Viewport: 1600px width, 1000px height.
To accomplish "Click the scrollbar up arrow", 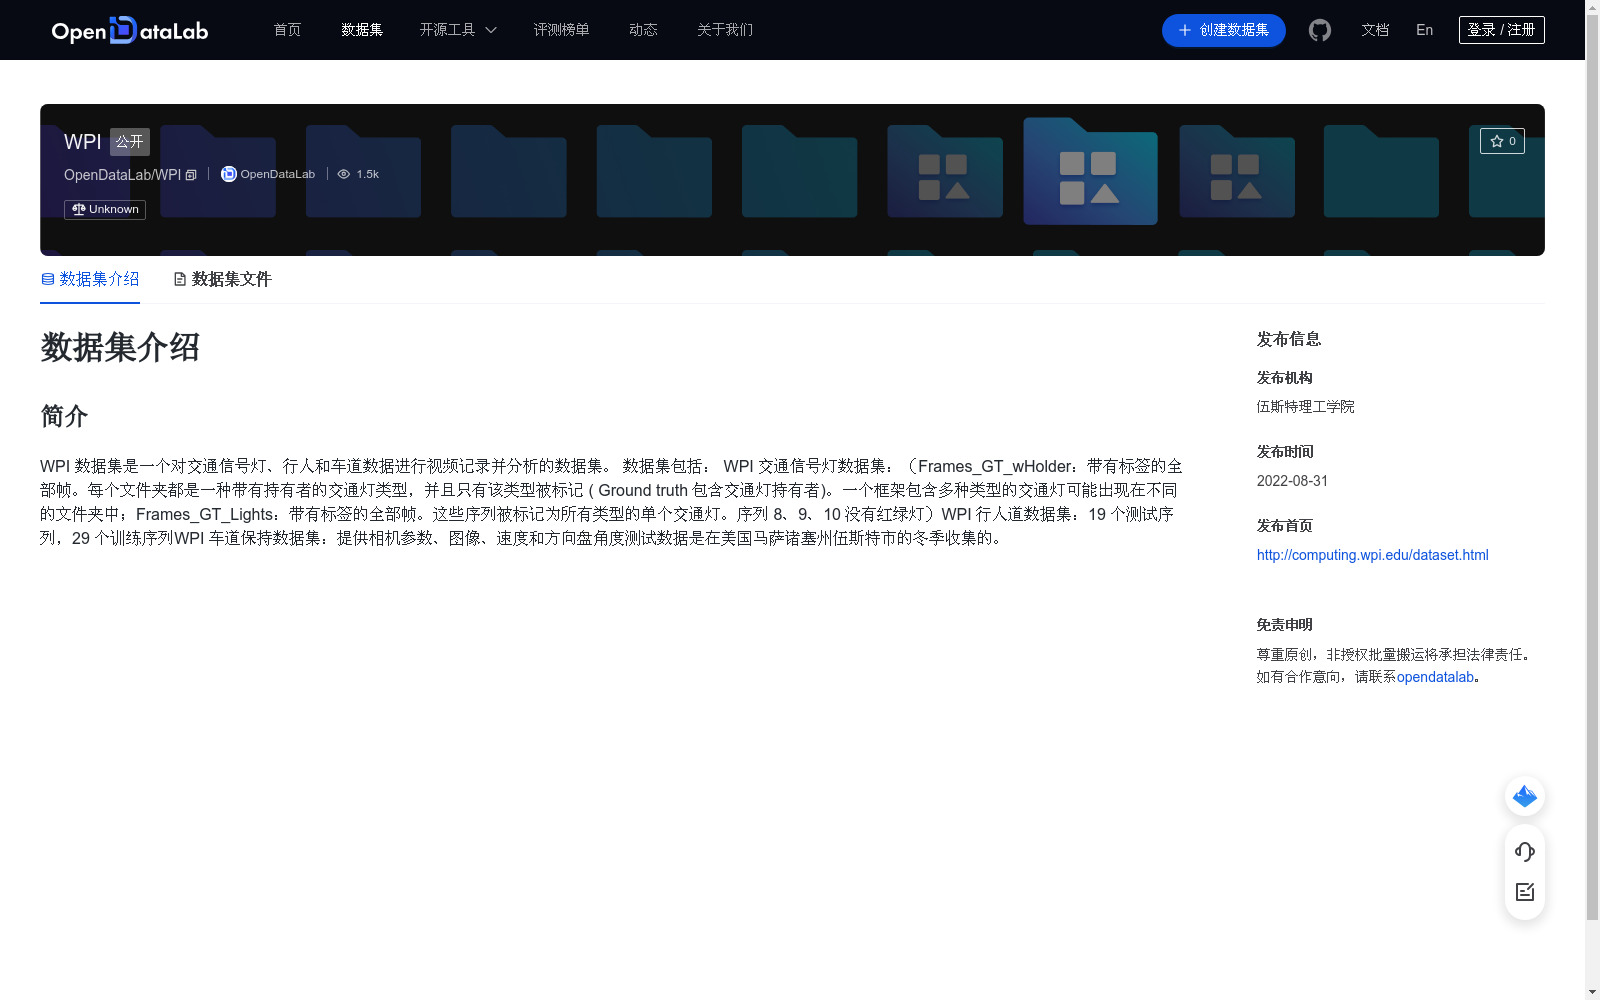I will pos(1592,7).
